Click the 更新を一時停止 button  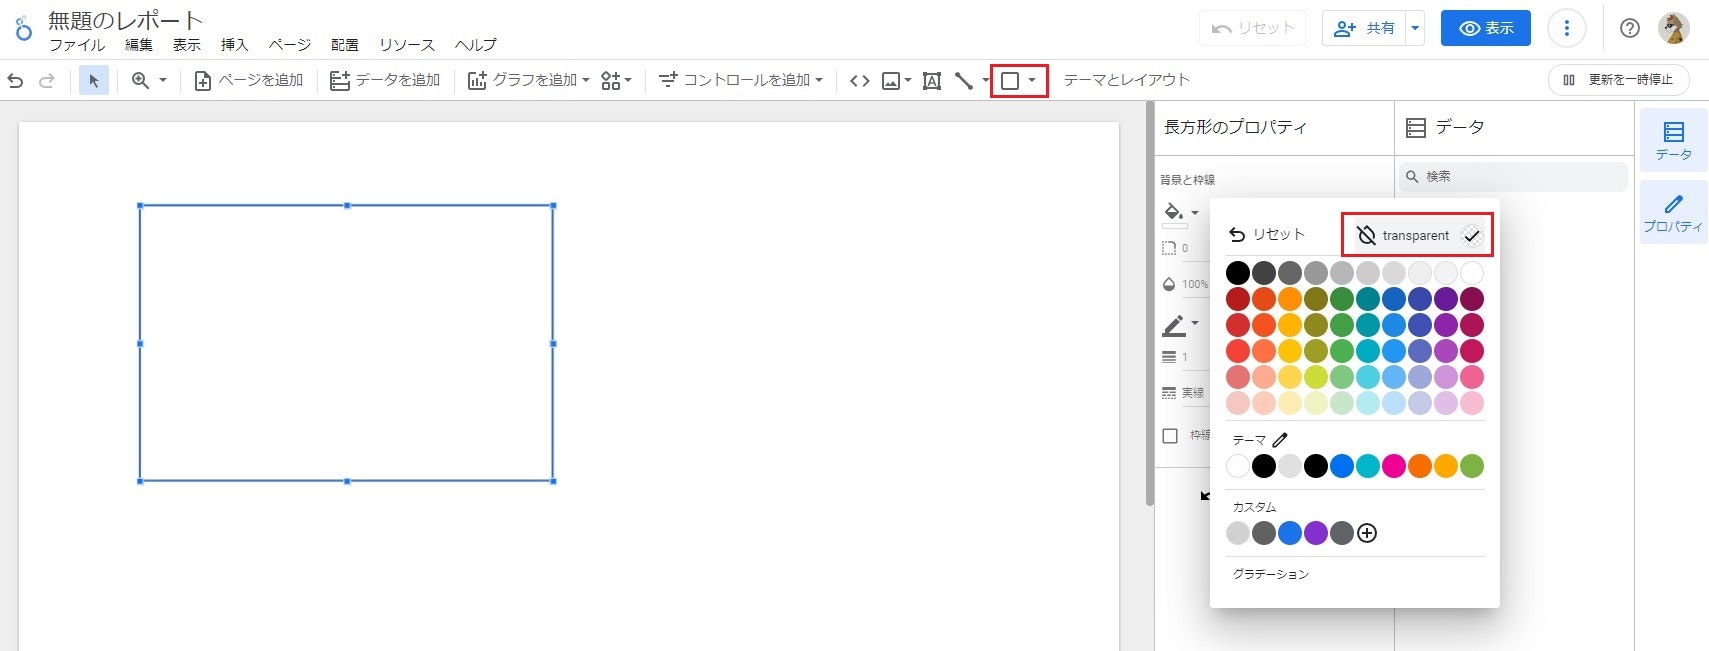[x=1618, y=80]
